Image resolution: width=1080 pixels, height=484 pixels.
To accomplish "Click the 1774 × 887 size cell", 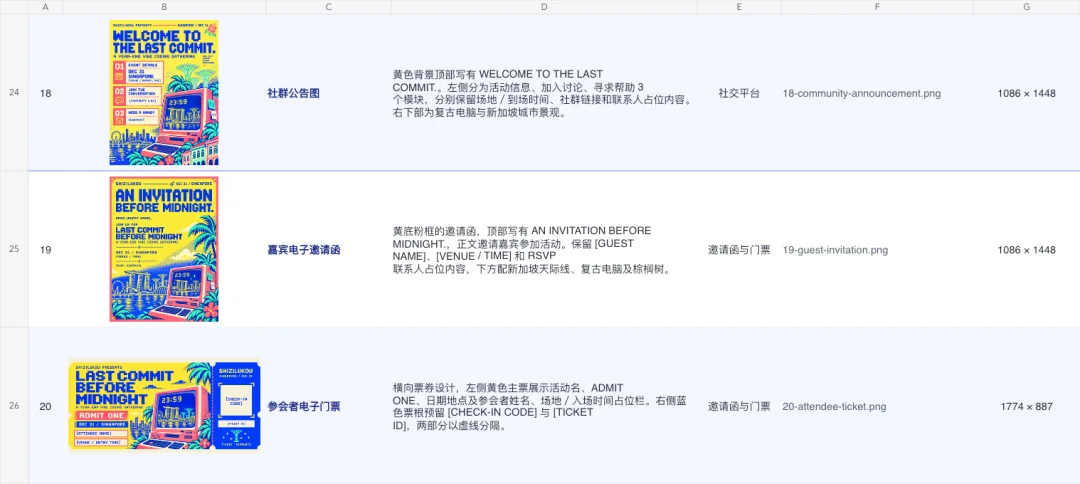I will 1026,406.
